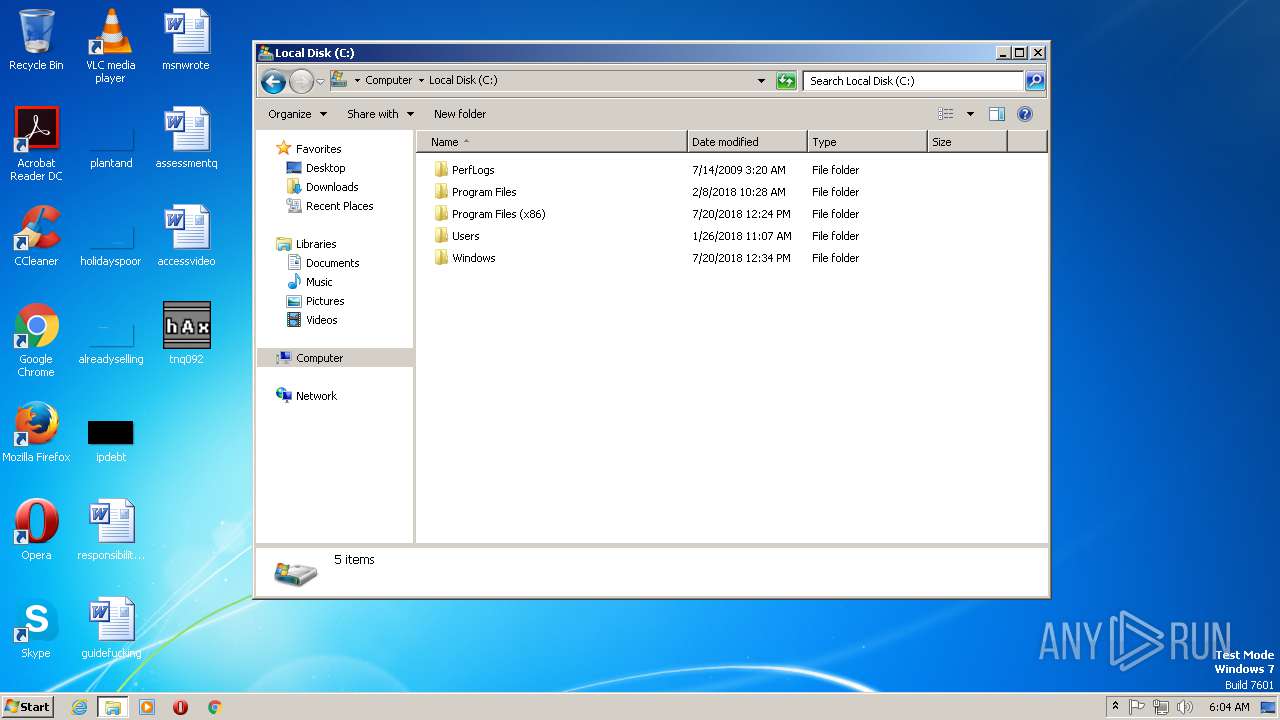Go back with the Explorer Back arrow

(273, 81)
